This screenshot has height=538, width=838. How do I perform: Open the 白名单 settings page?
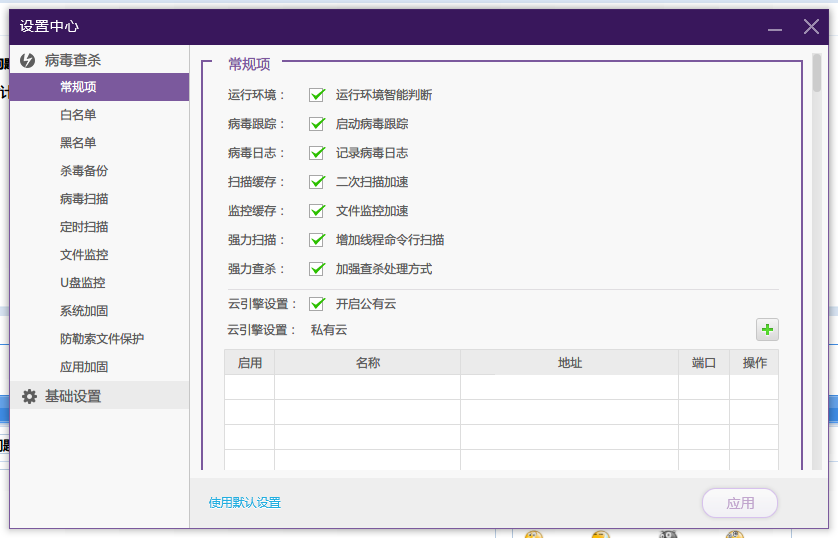pos(78,115)
